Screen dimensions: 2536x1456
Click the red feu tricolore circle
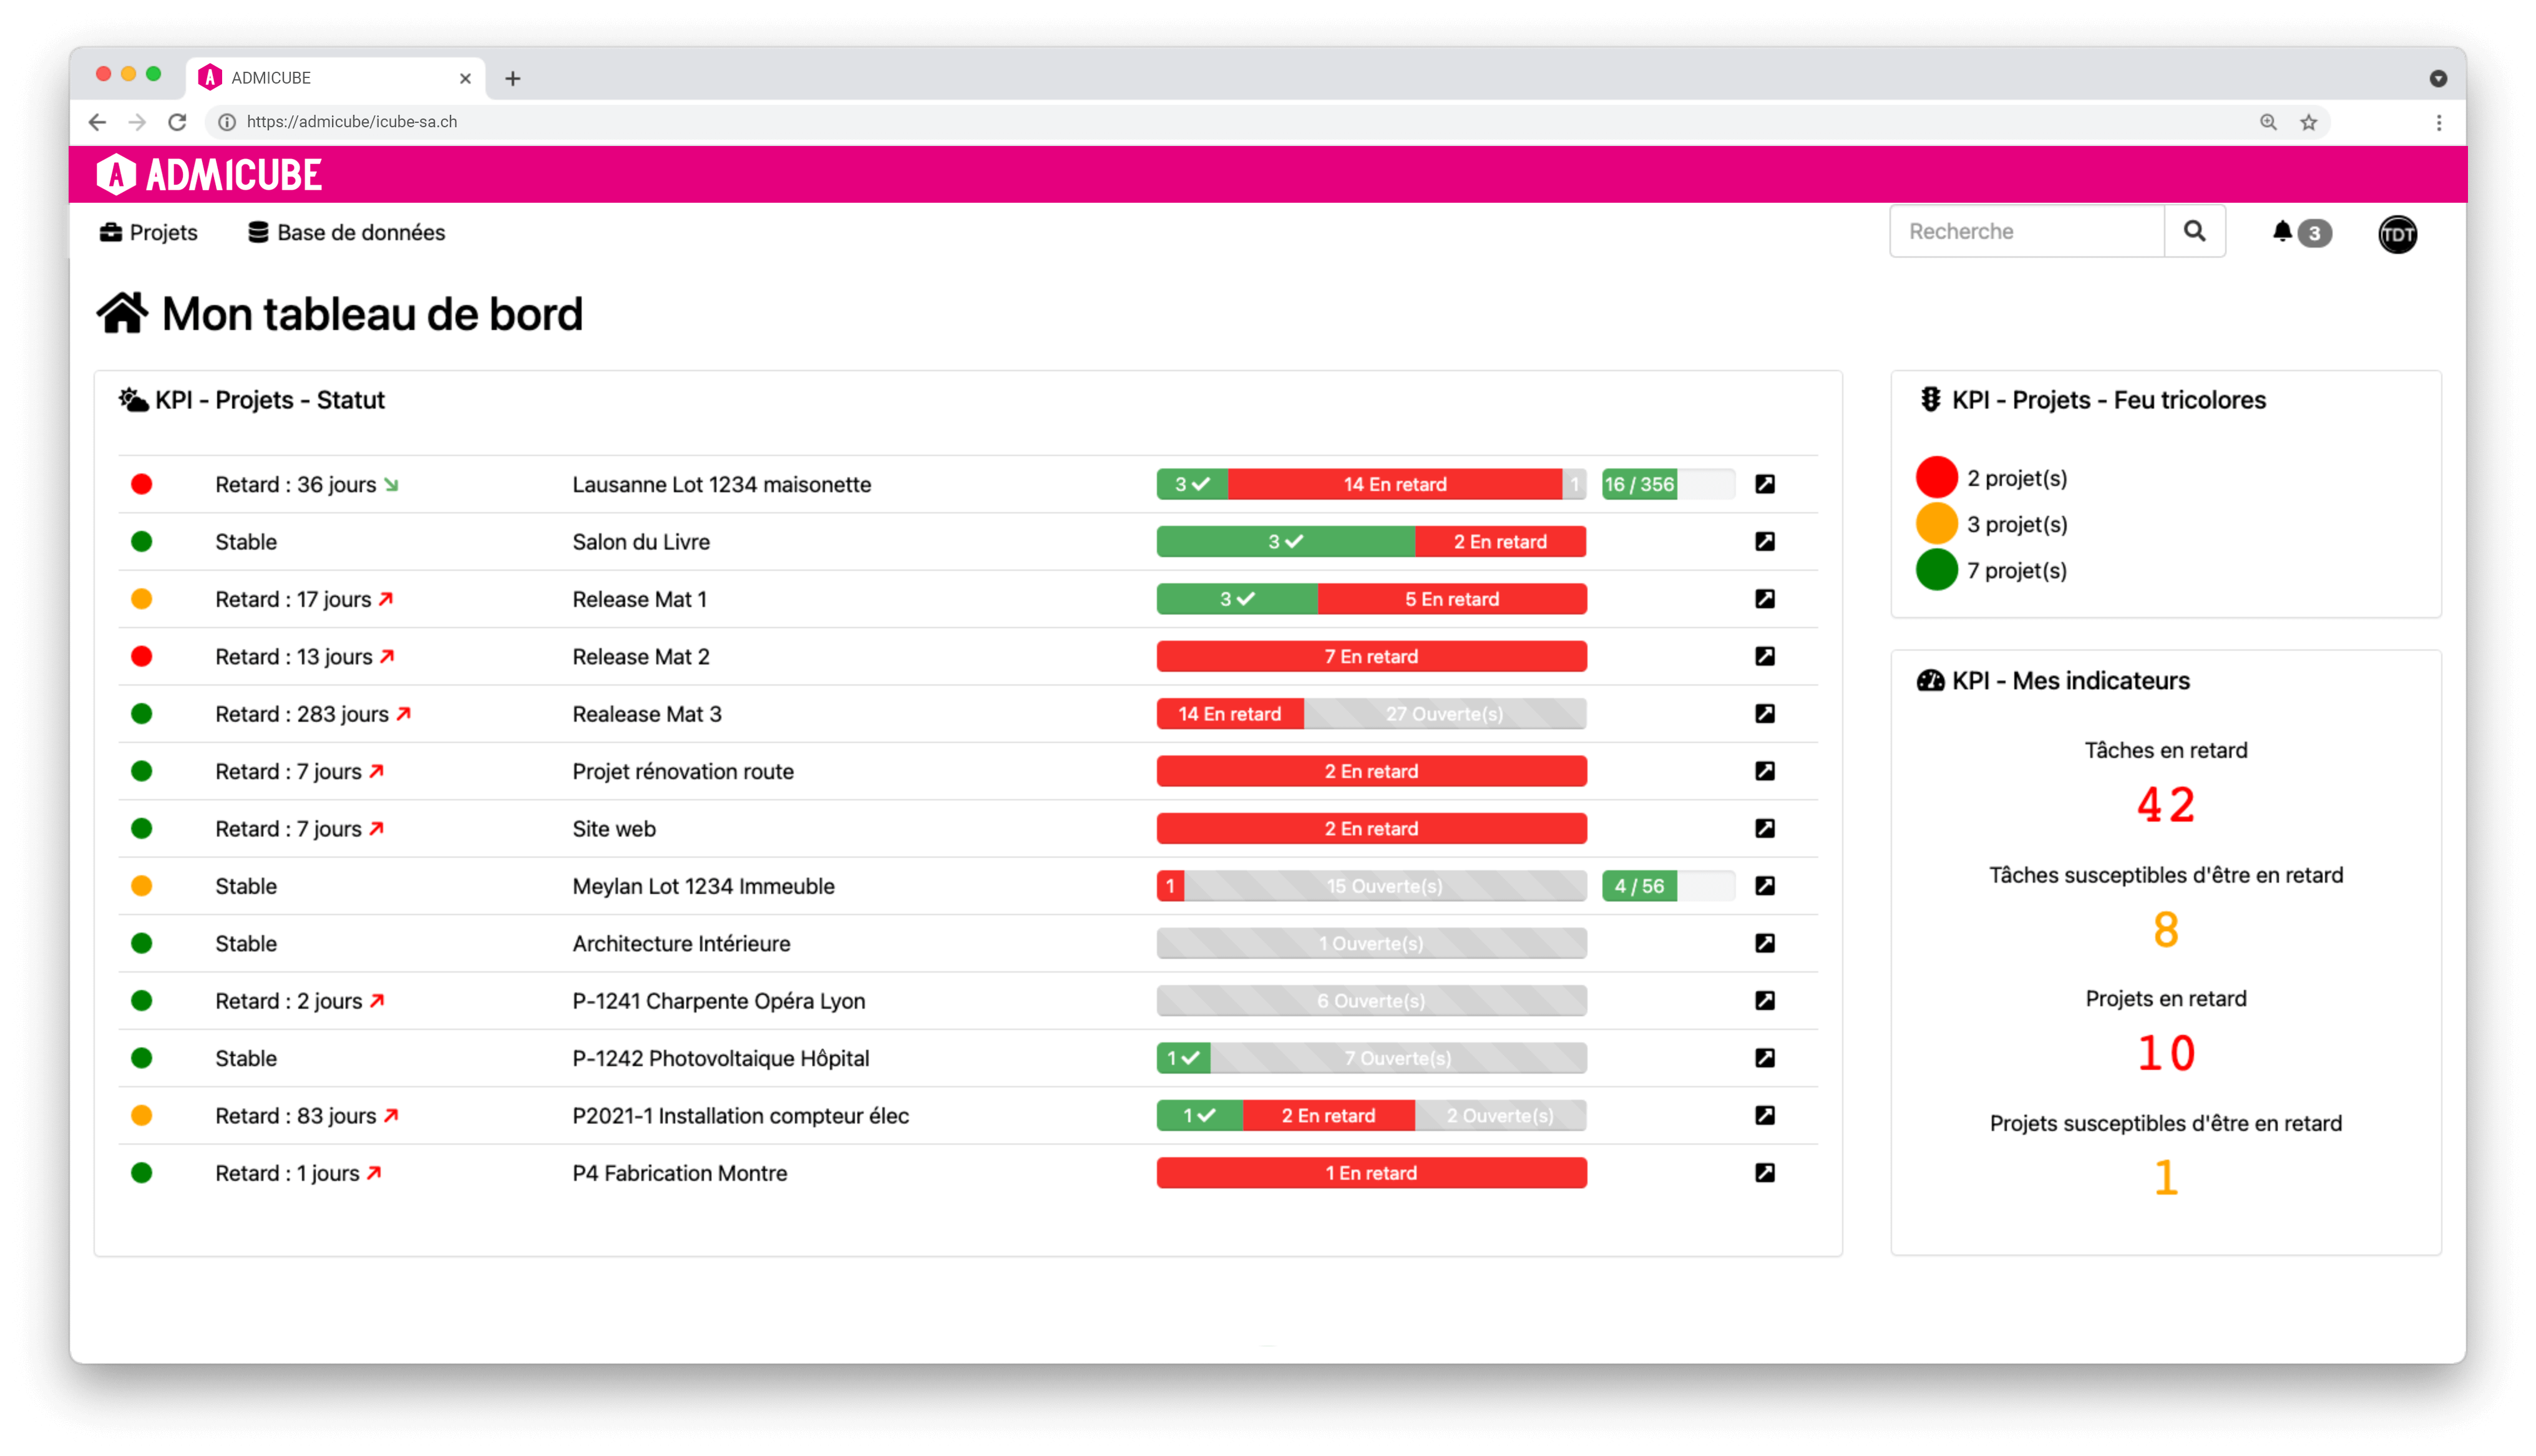[x=1937, y=478]
